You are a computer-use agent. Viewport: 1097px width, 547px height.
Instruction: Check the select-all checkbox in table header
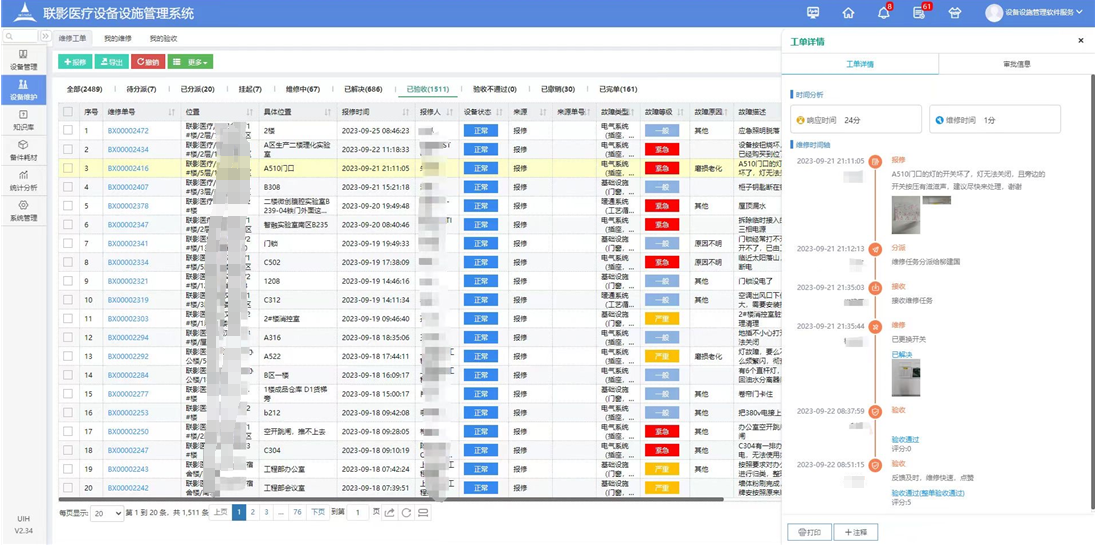tap(68, 112)
